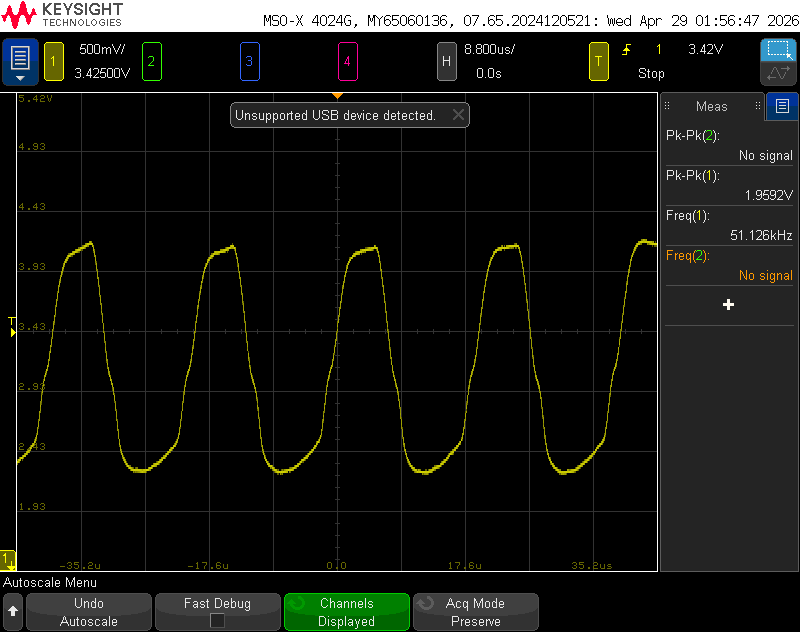Select the Pk-Pk(1) measurement value 1.9592V

tap(768, 195)
